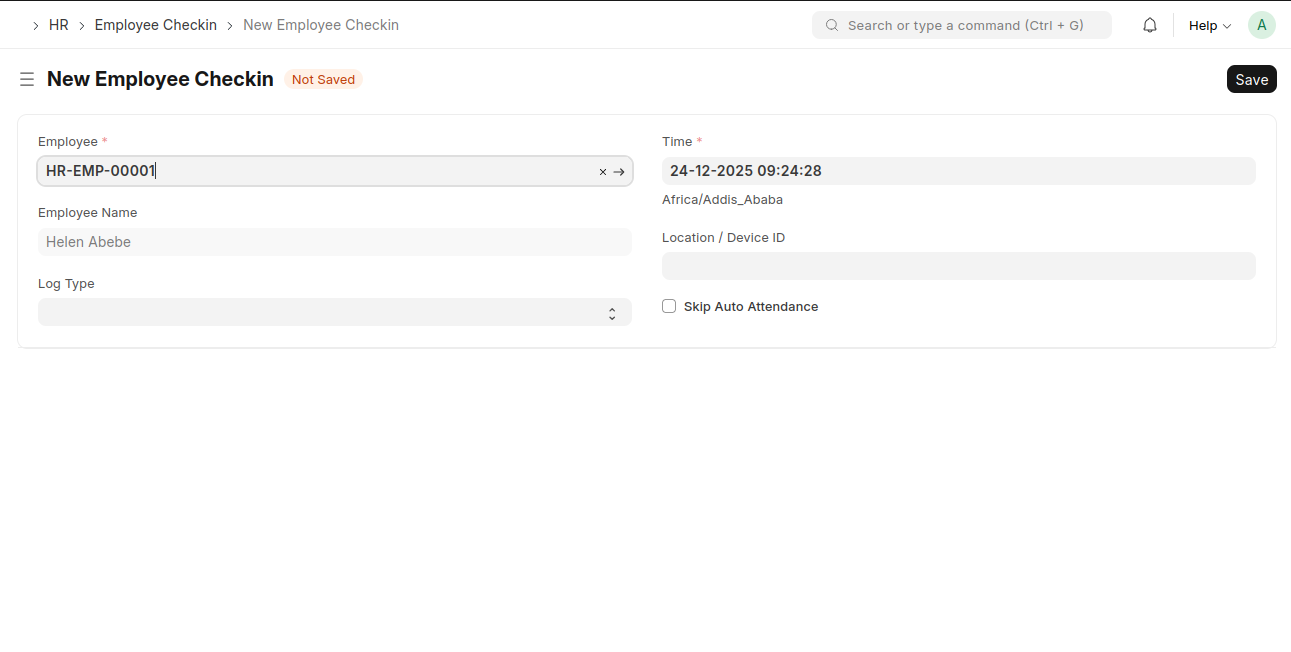This screenshot has height=652, width=1291.
Task: Navigate to Employee Checkin breadcrumb
Action: pyautogui.click(x=155, y=25)
